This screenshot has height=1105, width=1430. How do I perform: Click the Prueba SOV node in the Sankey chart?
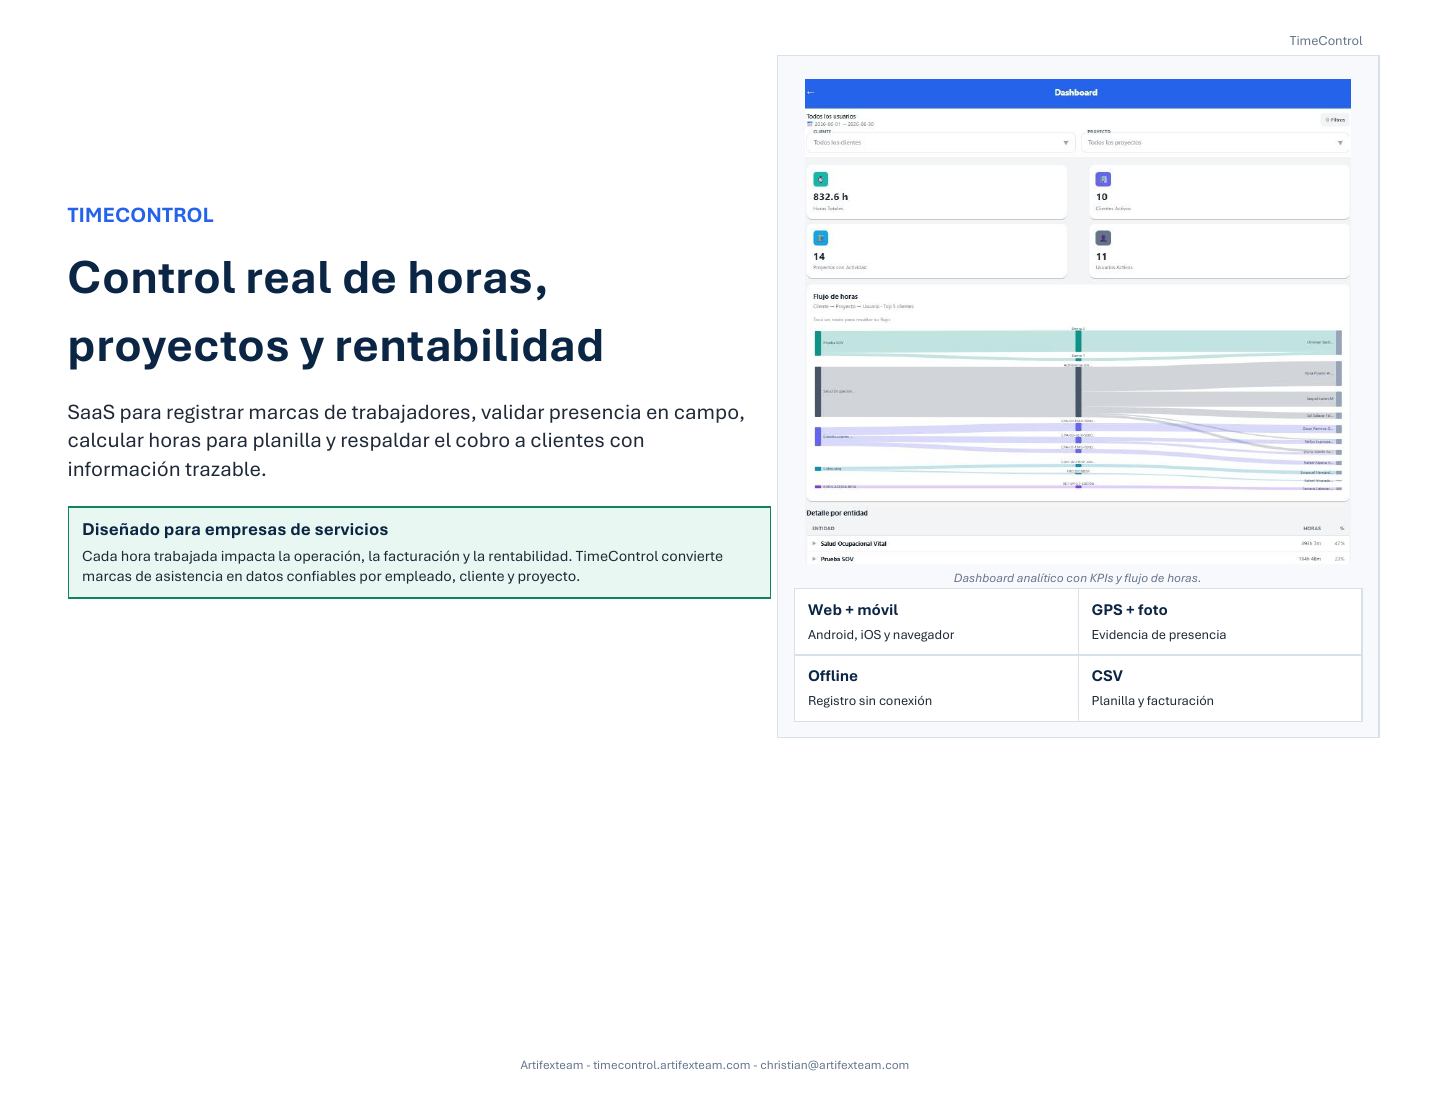pos(818,343)
